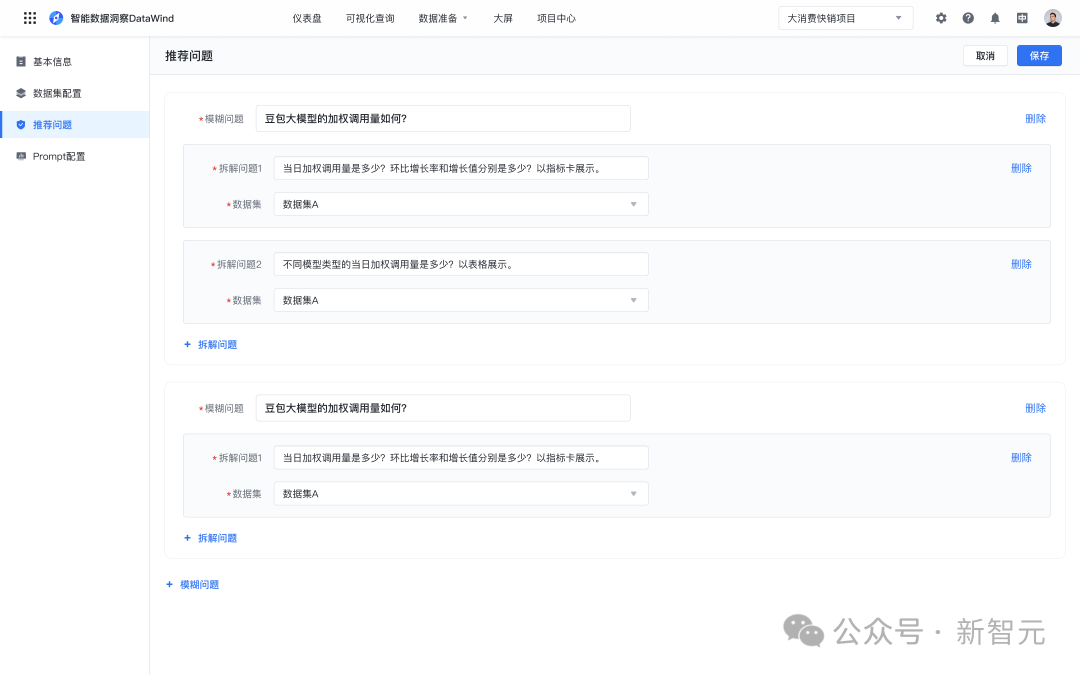The image size is (1080, 675).
Task: Click the DataWind logo icon
Action: (56, 18)
